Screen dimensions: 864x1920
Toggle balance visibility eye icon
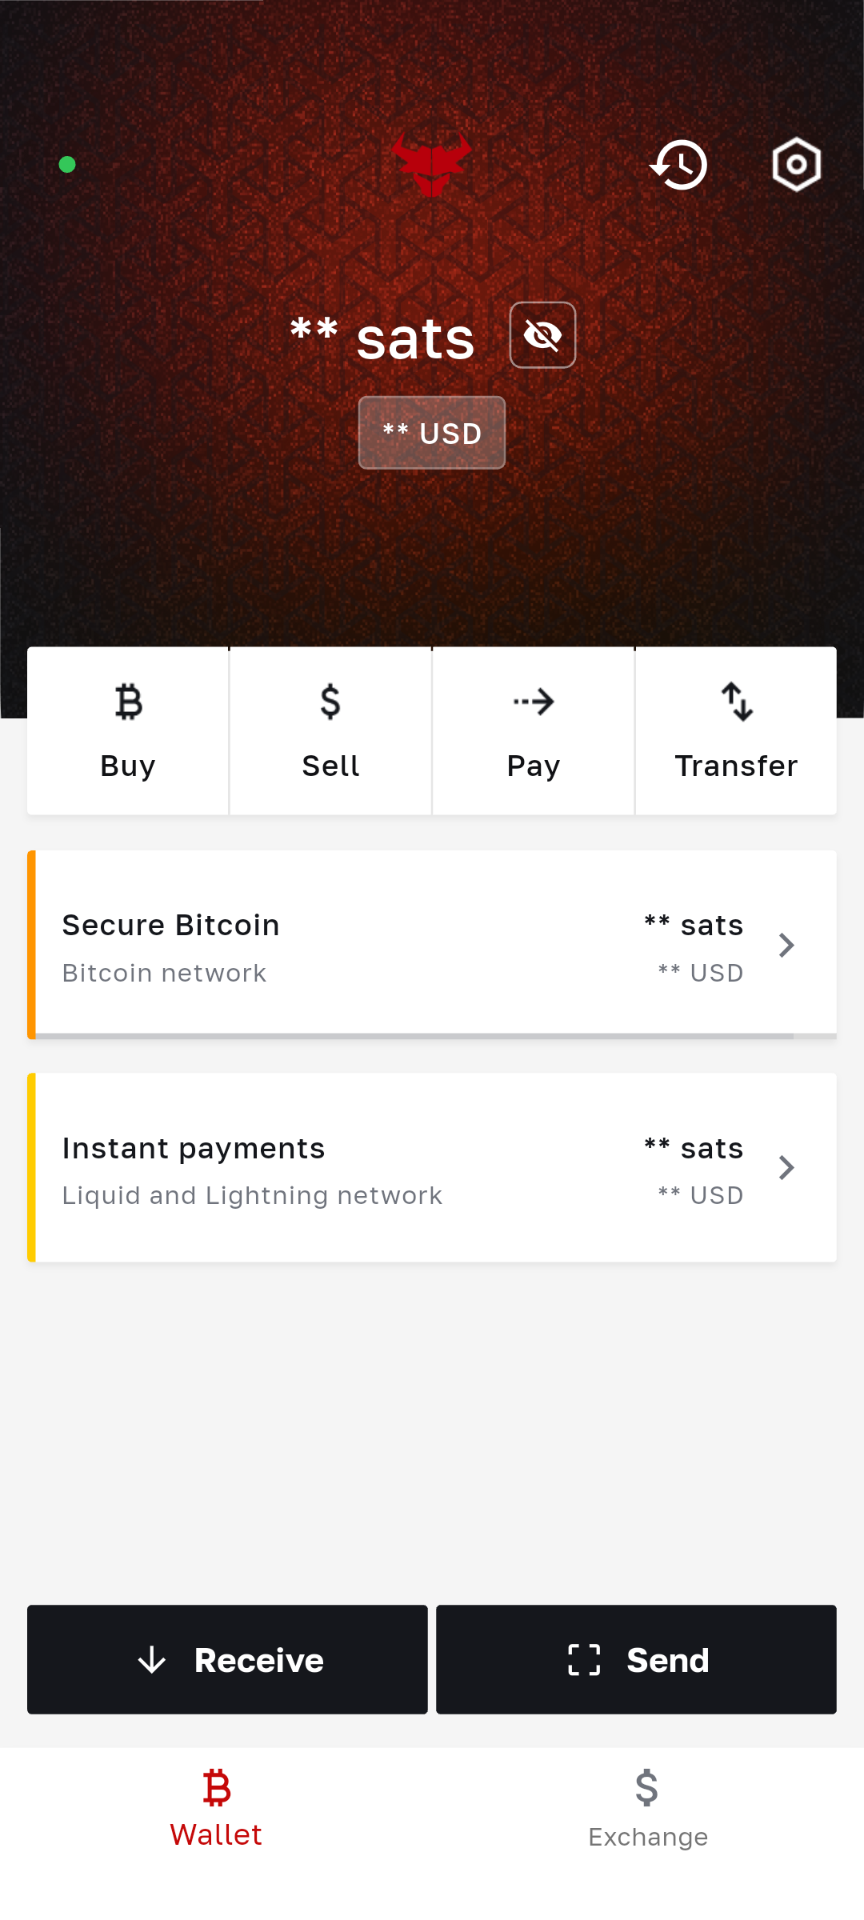click(543, 335)
